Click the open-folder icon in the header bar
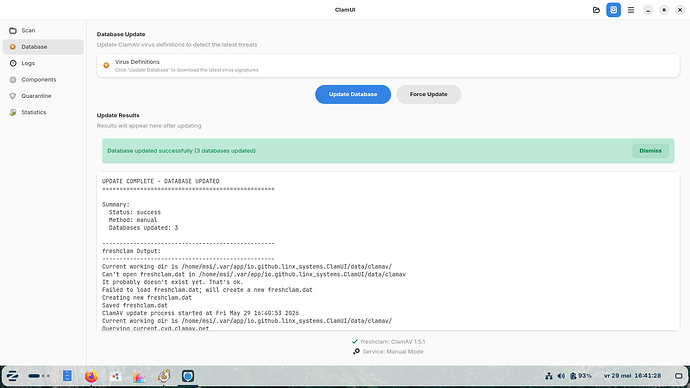690x388 pixels. pyautogui.click(x=596, y=10)
